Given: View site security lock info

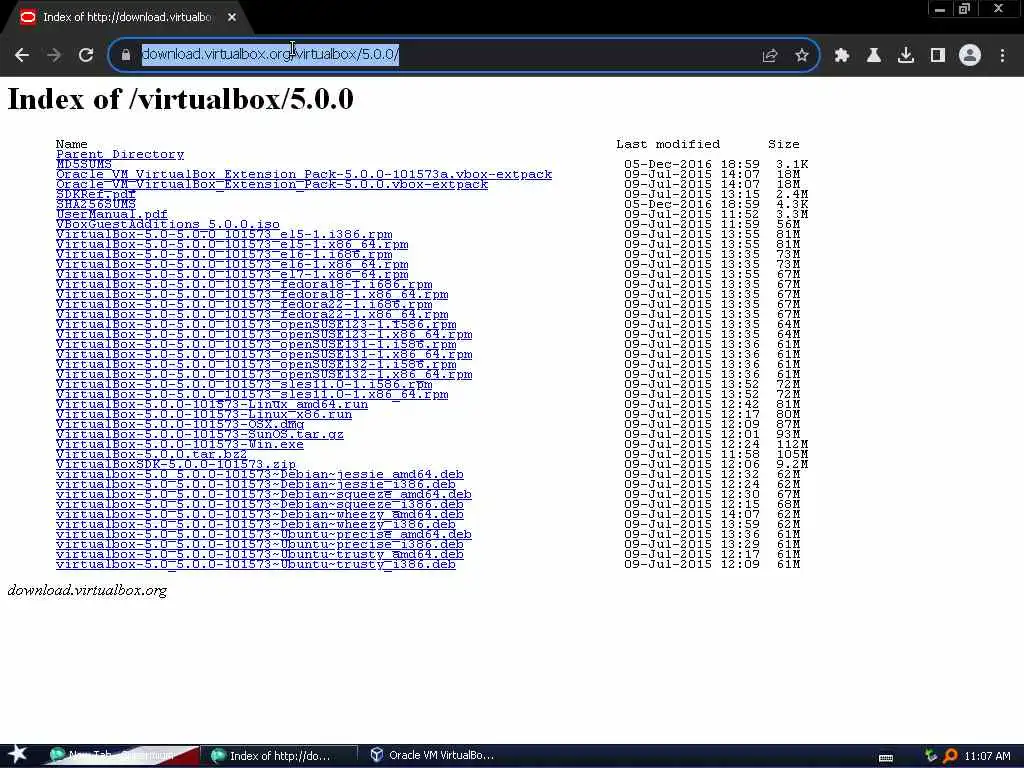Looking at the screenshot, I should 125,56.
